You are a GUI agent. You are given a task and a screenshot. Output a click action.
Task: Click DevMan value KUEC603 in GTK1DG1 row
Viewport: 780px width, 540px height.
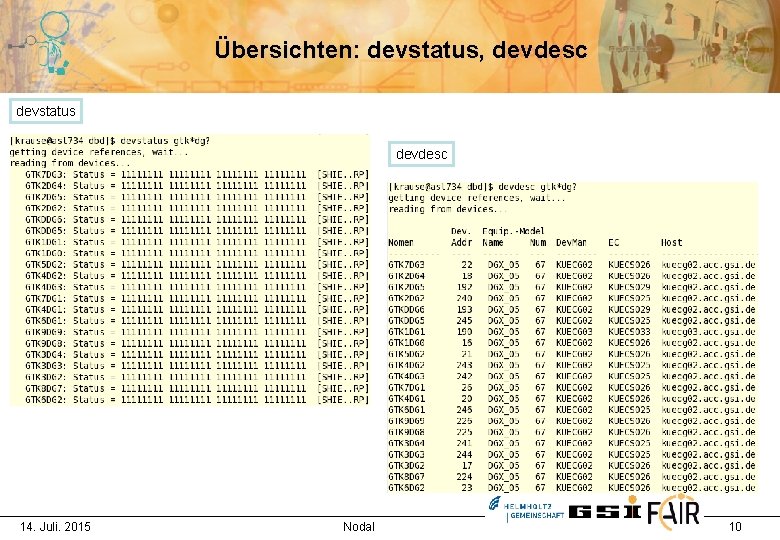[574, 332]
